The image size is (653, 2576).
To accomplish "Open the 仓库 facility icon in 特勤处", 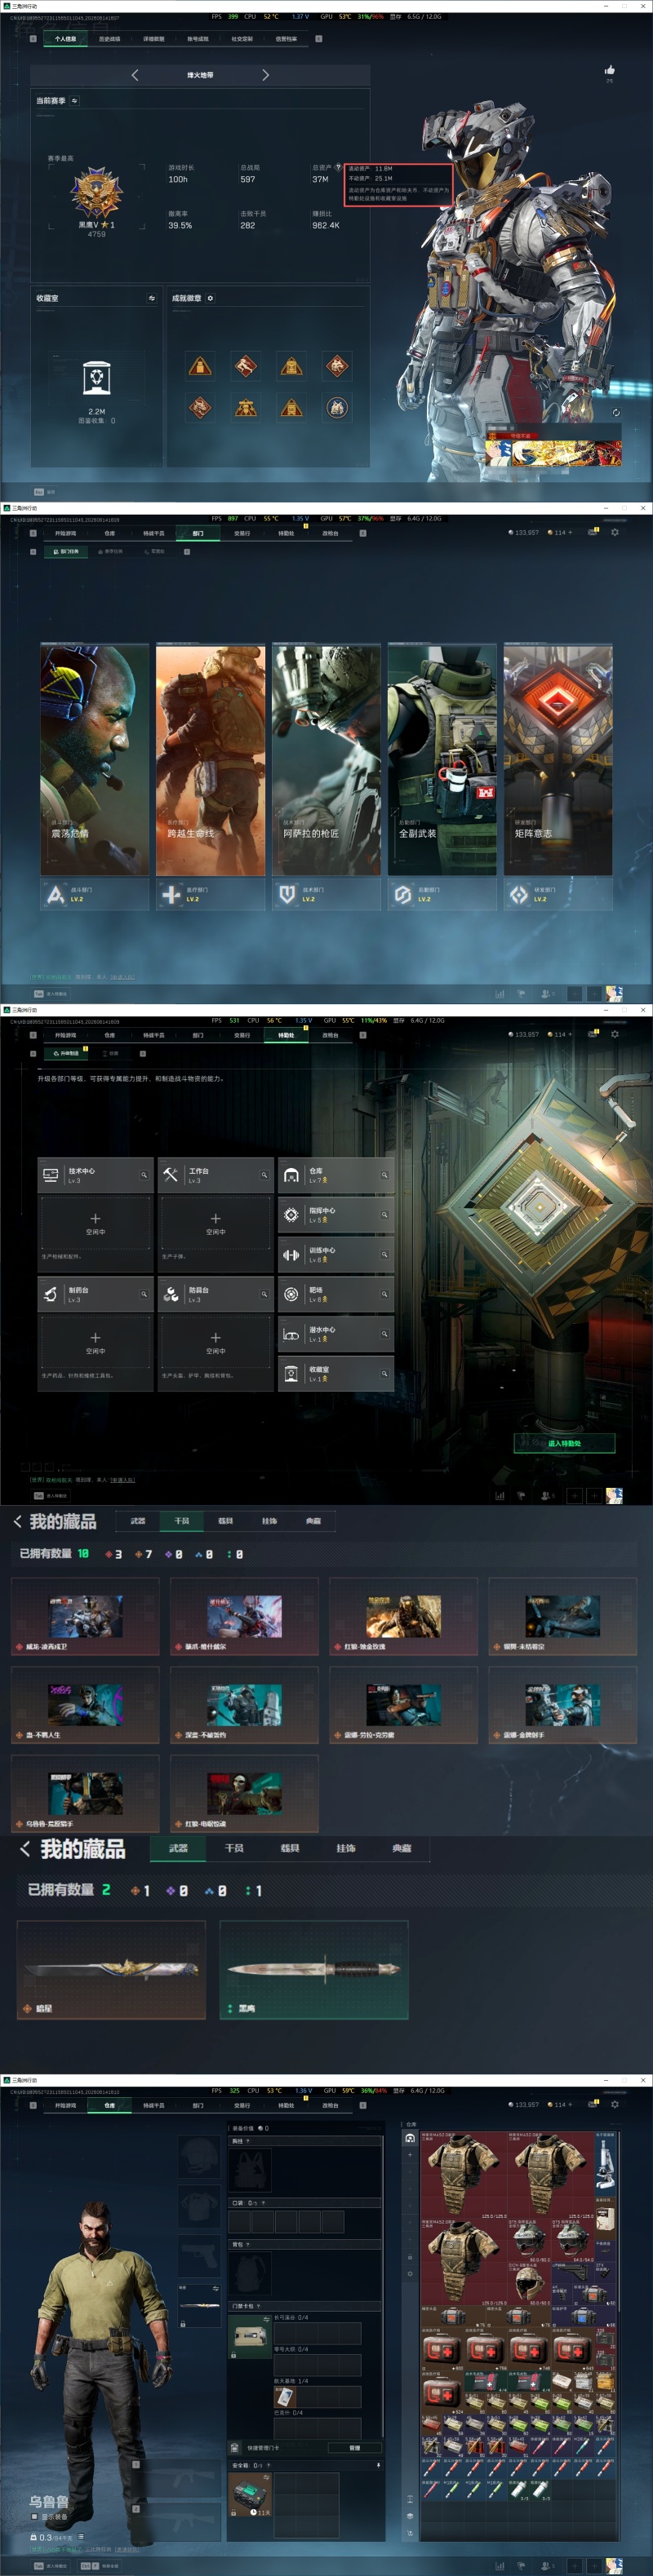I will (291, 1175).
